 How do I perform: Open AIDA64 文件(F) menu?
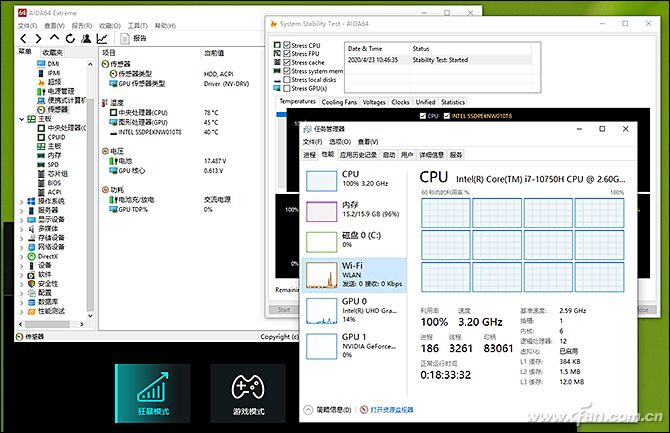point(27,26)
